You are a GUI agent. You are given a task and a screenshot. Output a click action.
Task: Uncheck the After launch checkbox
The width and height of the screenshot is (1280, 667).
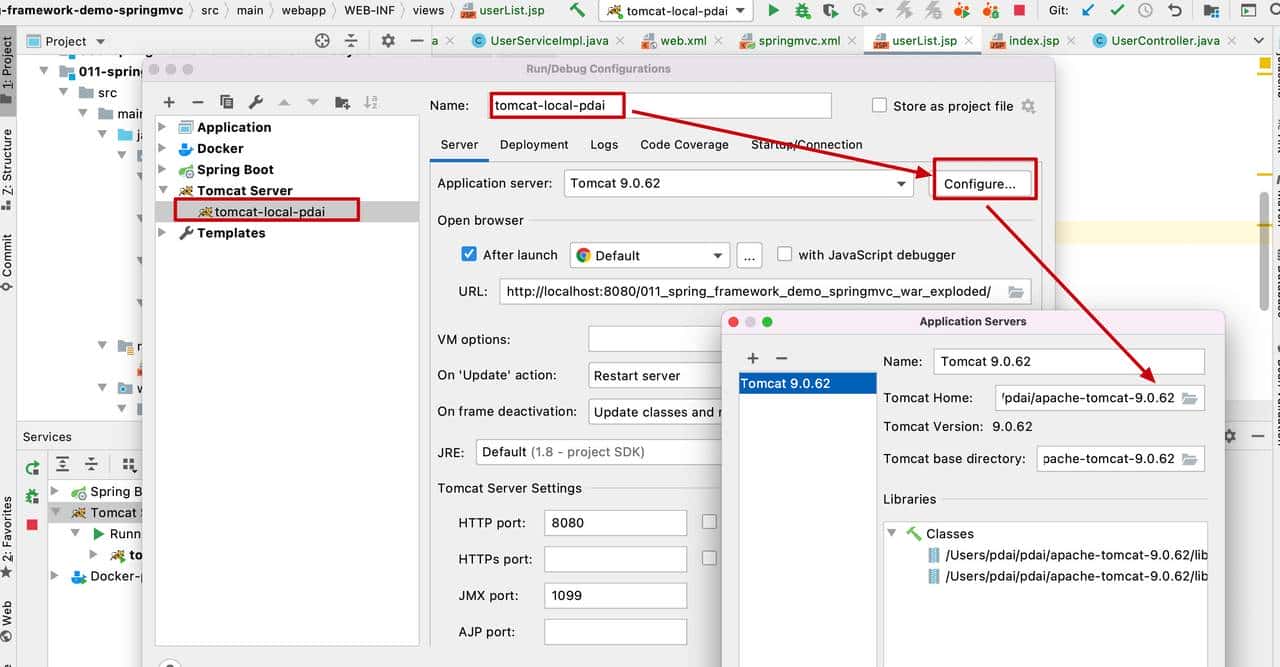coord(469,254)
